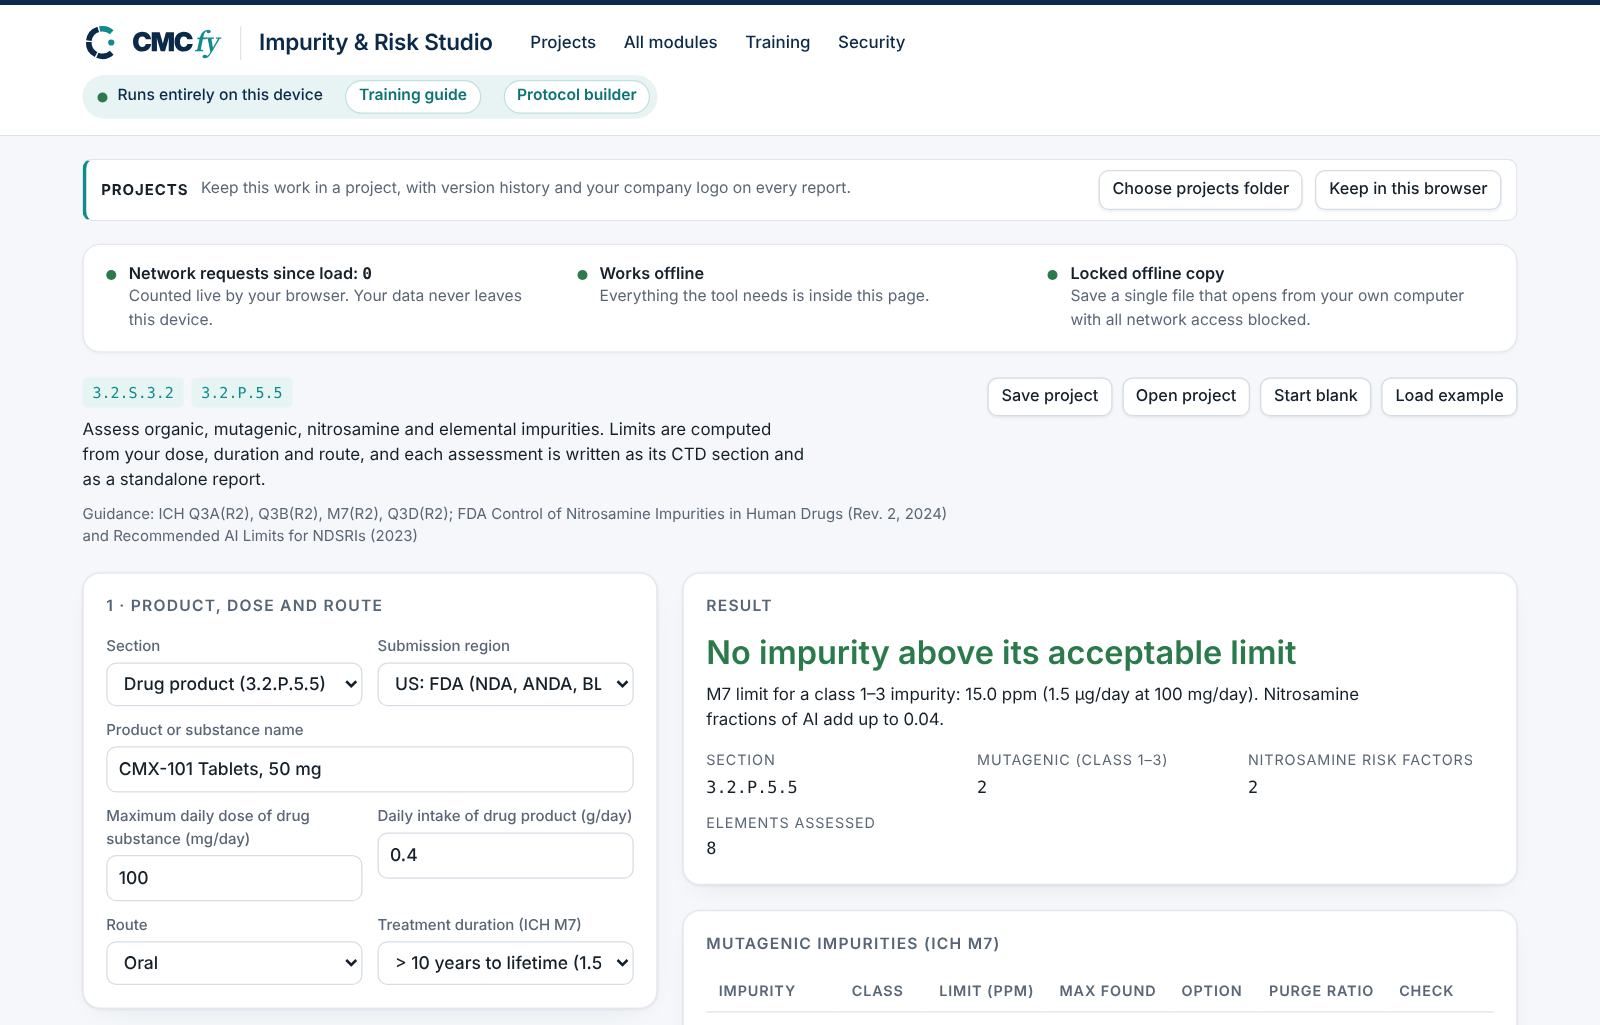
Task: Click Choose projects folder button
Action: point(1200,189)
